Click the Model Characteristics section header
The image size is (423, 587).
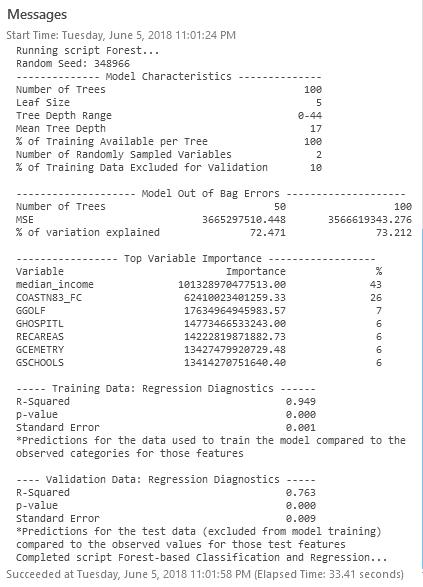168,76
